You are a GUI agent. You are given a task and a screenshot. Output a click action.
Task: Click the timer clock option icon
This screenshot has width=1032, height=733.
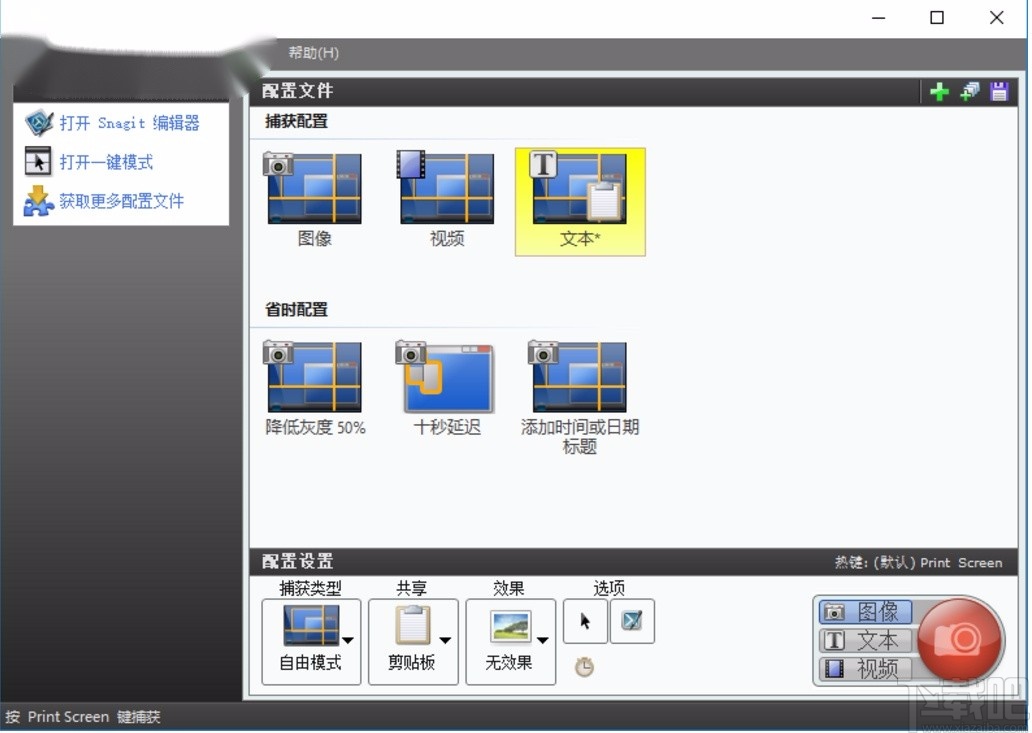584,667
